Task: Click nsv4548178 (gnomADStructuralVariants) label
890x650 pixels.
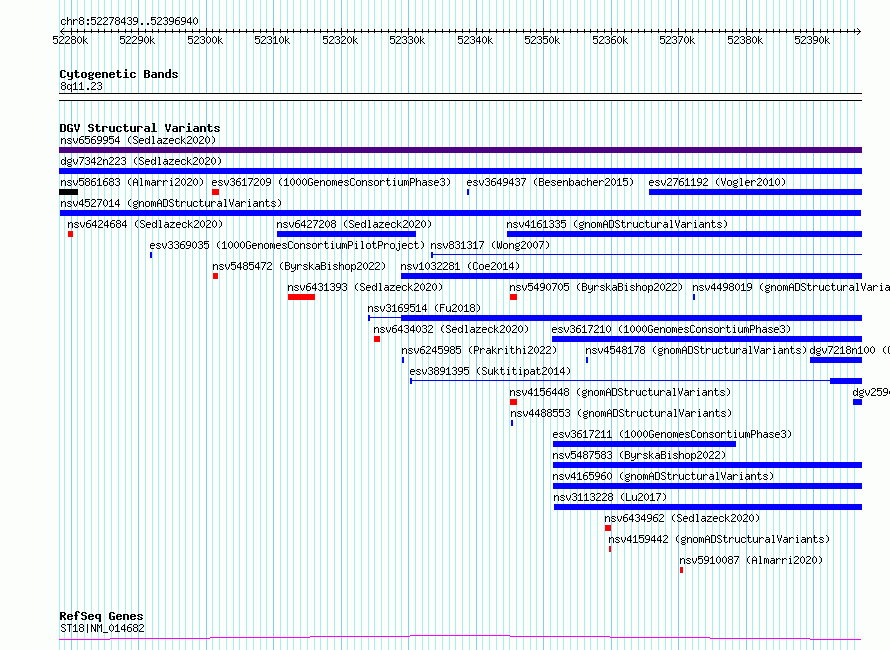Action: pyautogui.click(x=696, y=350)
